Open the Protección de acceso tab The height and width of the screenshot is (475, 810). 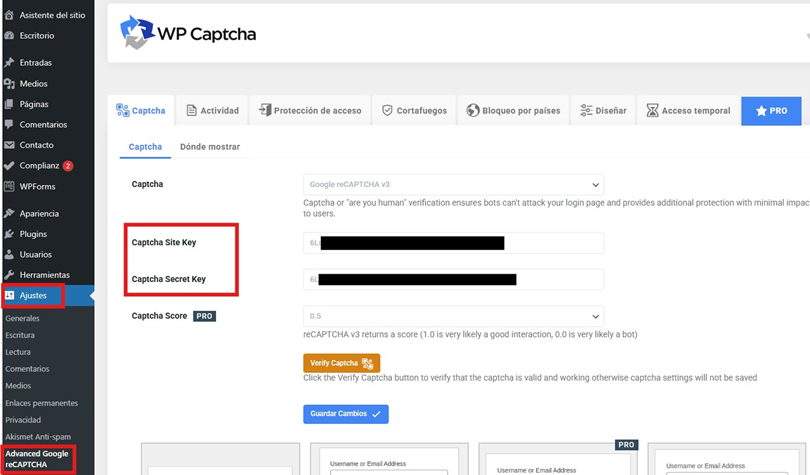pyautogui.click(x=310, y=110)
